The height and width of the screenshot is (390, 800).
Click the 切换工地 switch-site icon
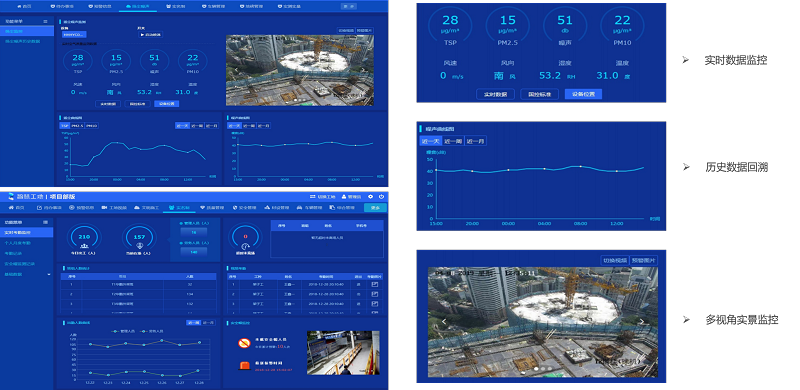tap(313, 197)
